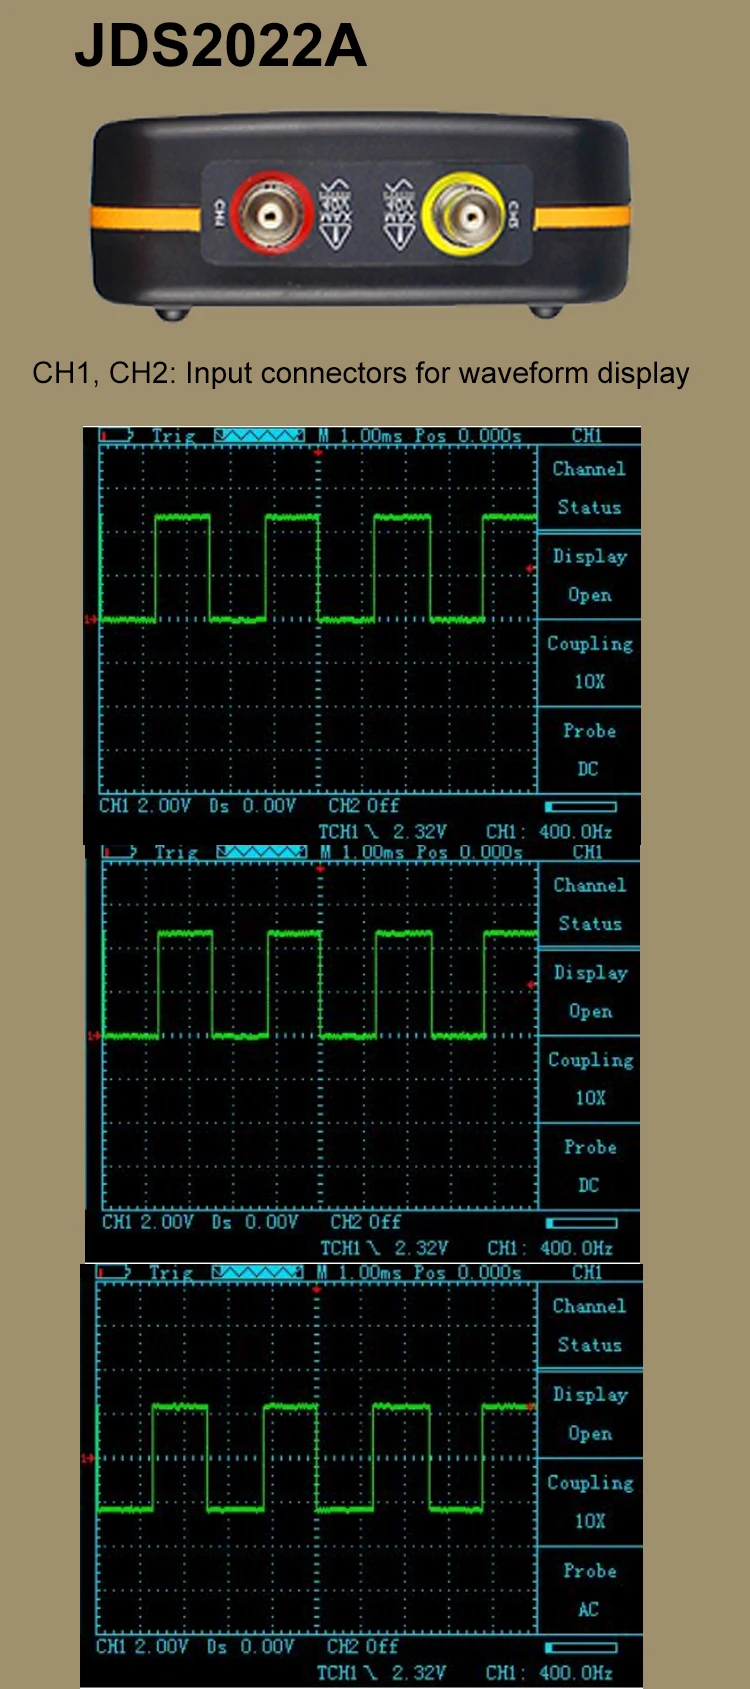This screenshot has height=1689, width=750.
Task: Click the Trig status in the Probe AC screen
Action: tap(171, 1272)
